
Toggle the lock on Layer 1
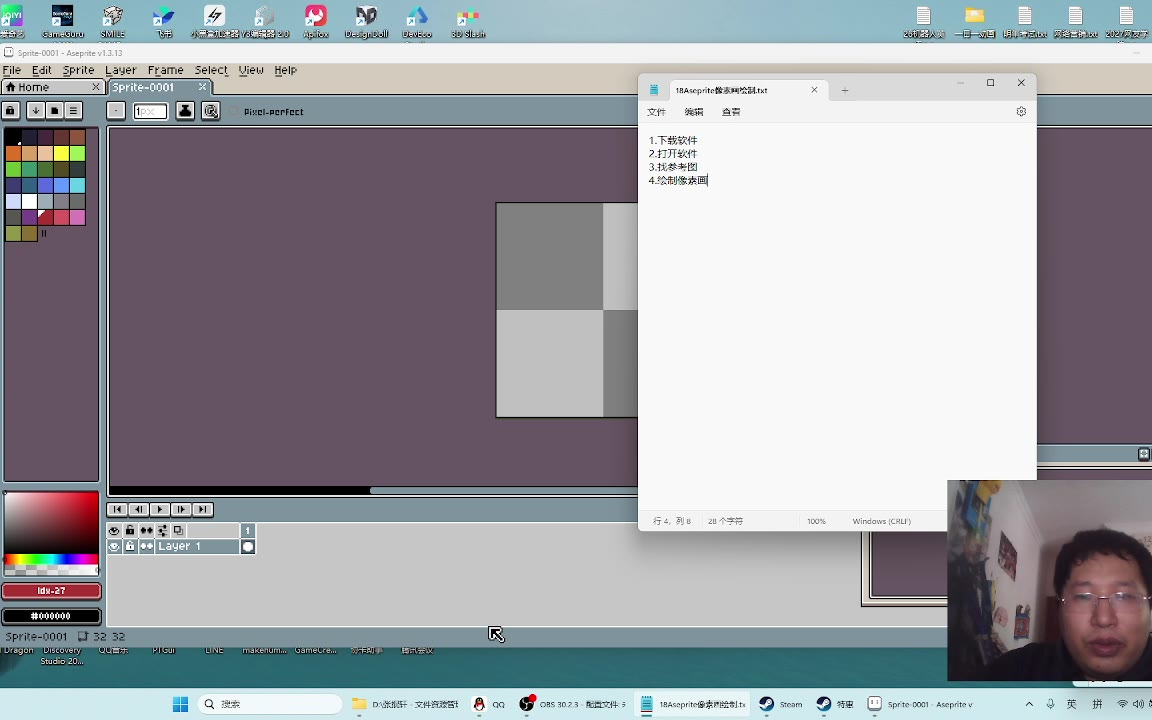[130, 547]
